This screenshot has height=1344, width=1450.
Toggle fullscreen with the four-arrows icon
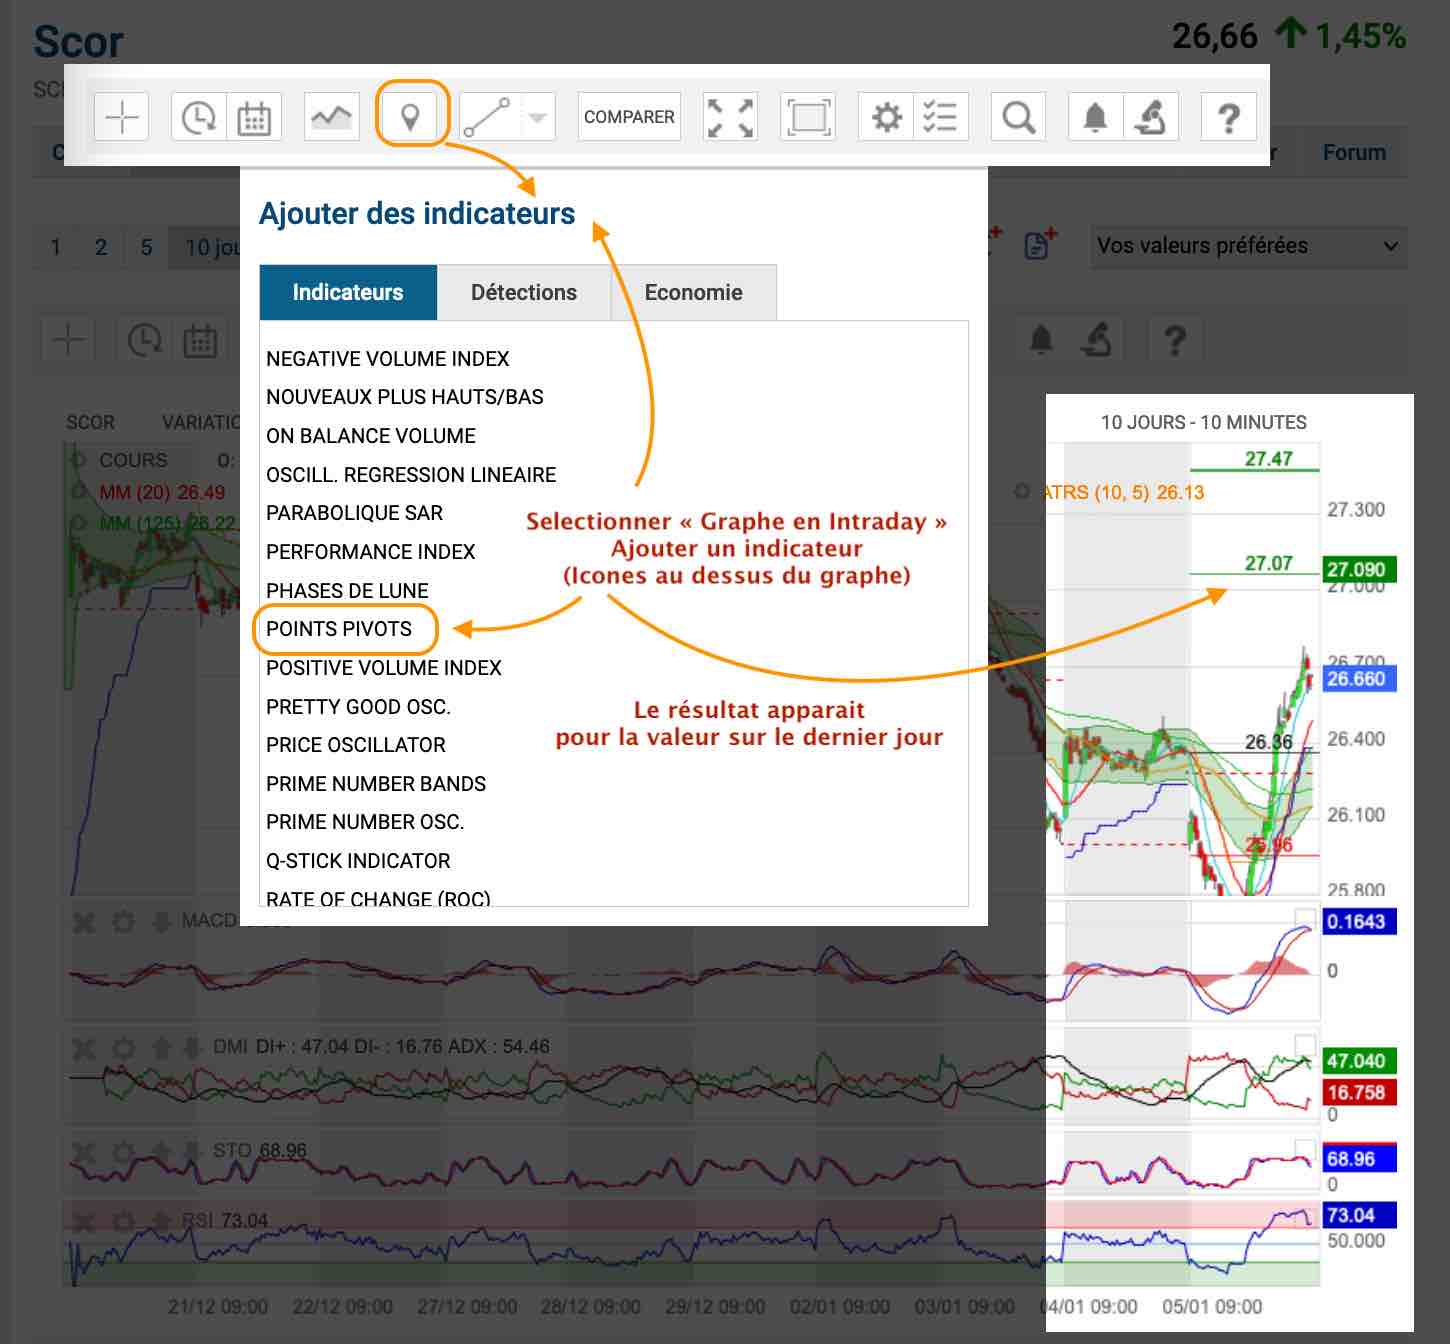coord(730,117)
